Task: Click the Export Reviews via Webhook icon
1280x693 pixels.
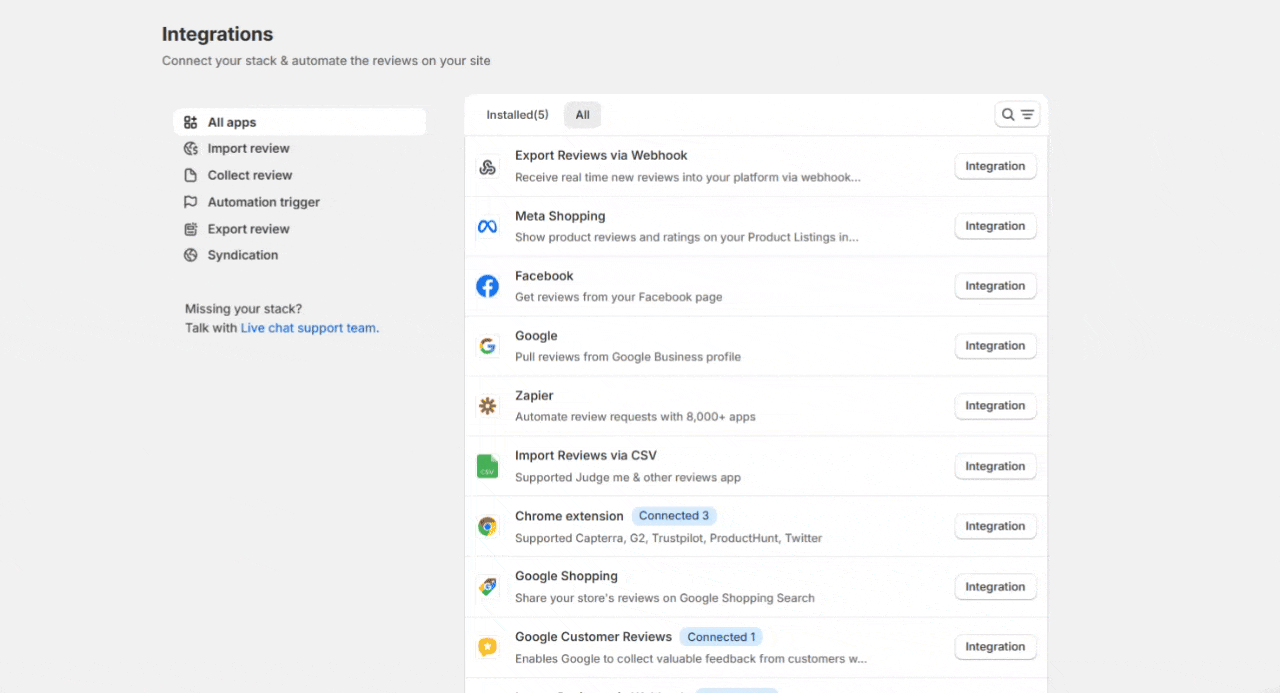Action: coord(487,167)
